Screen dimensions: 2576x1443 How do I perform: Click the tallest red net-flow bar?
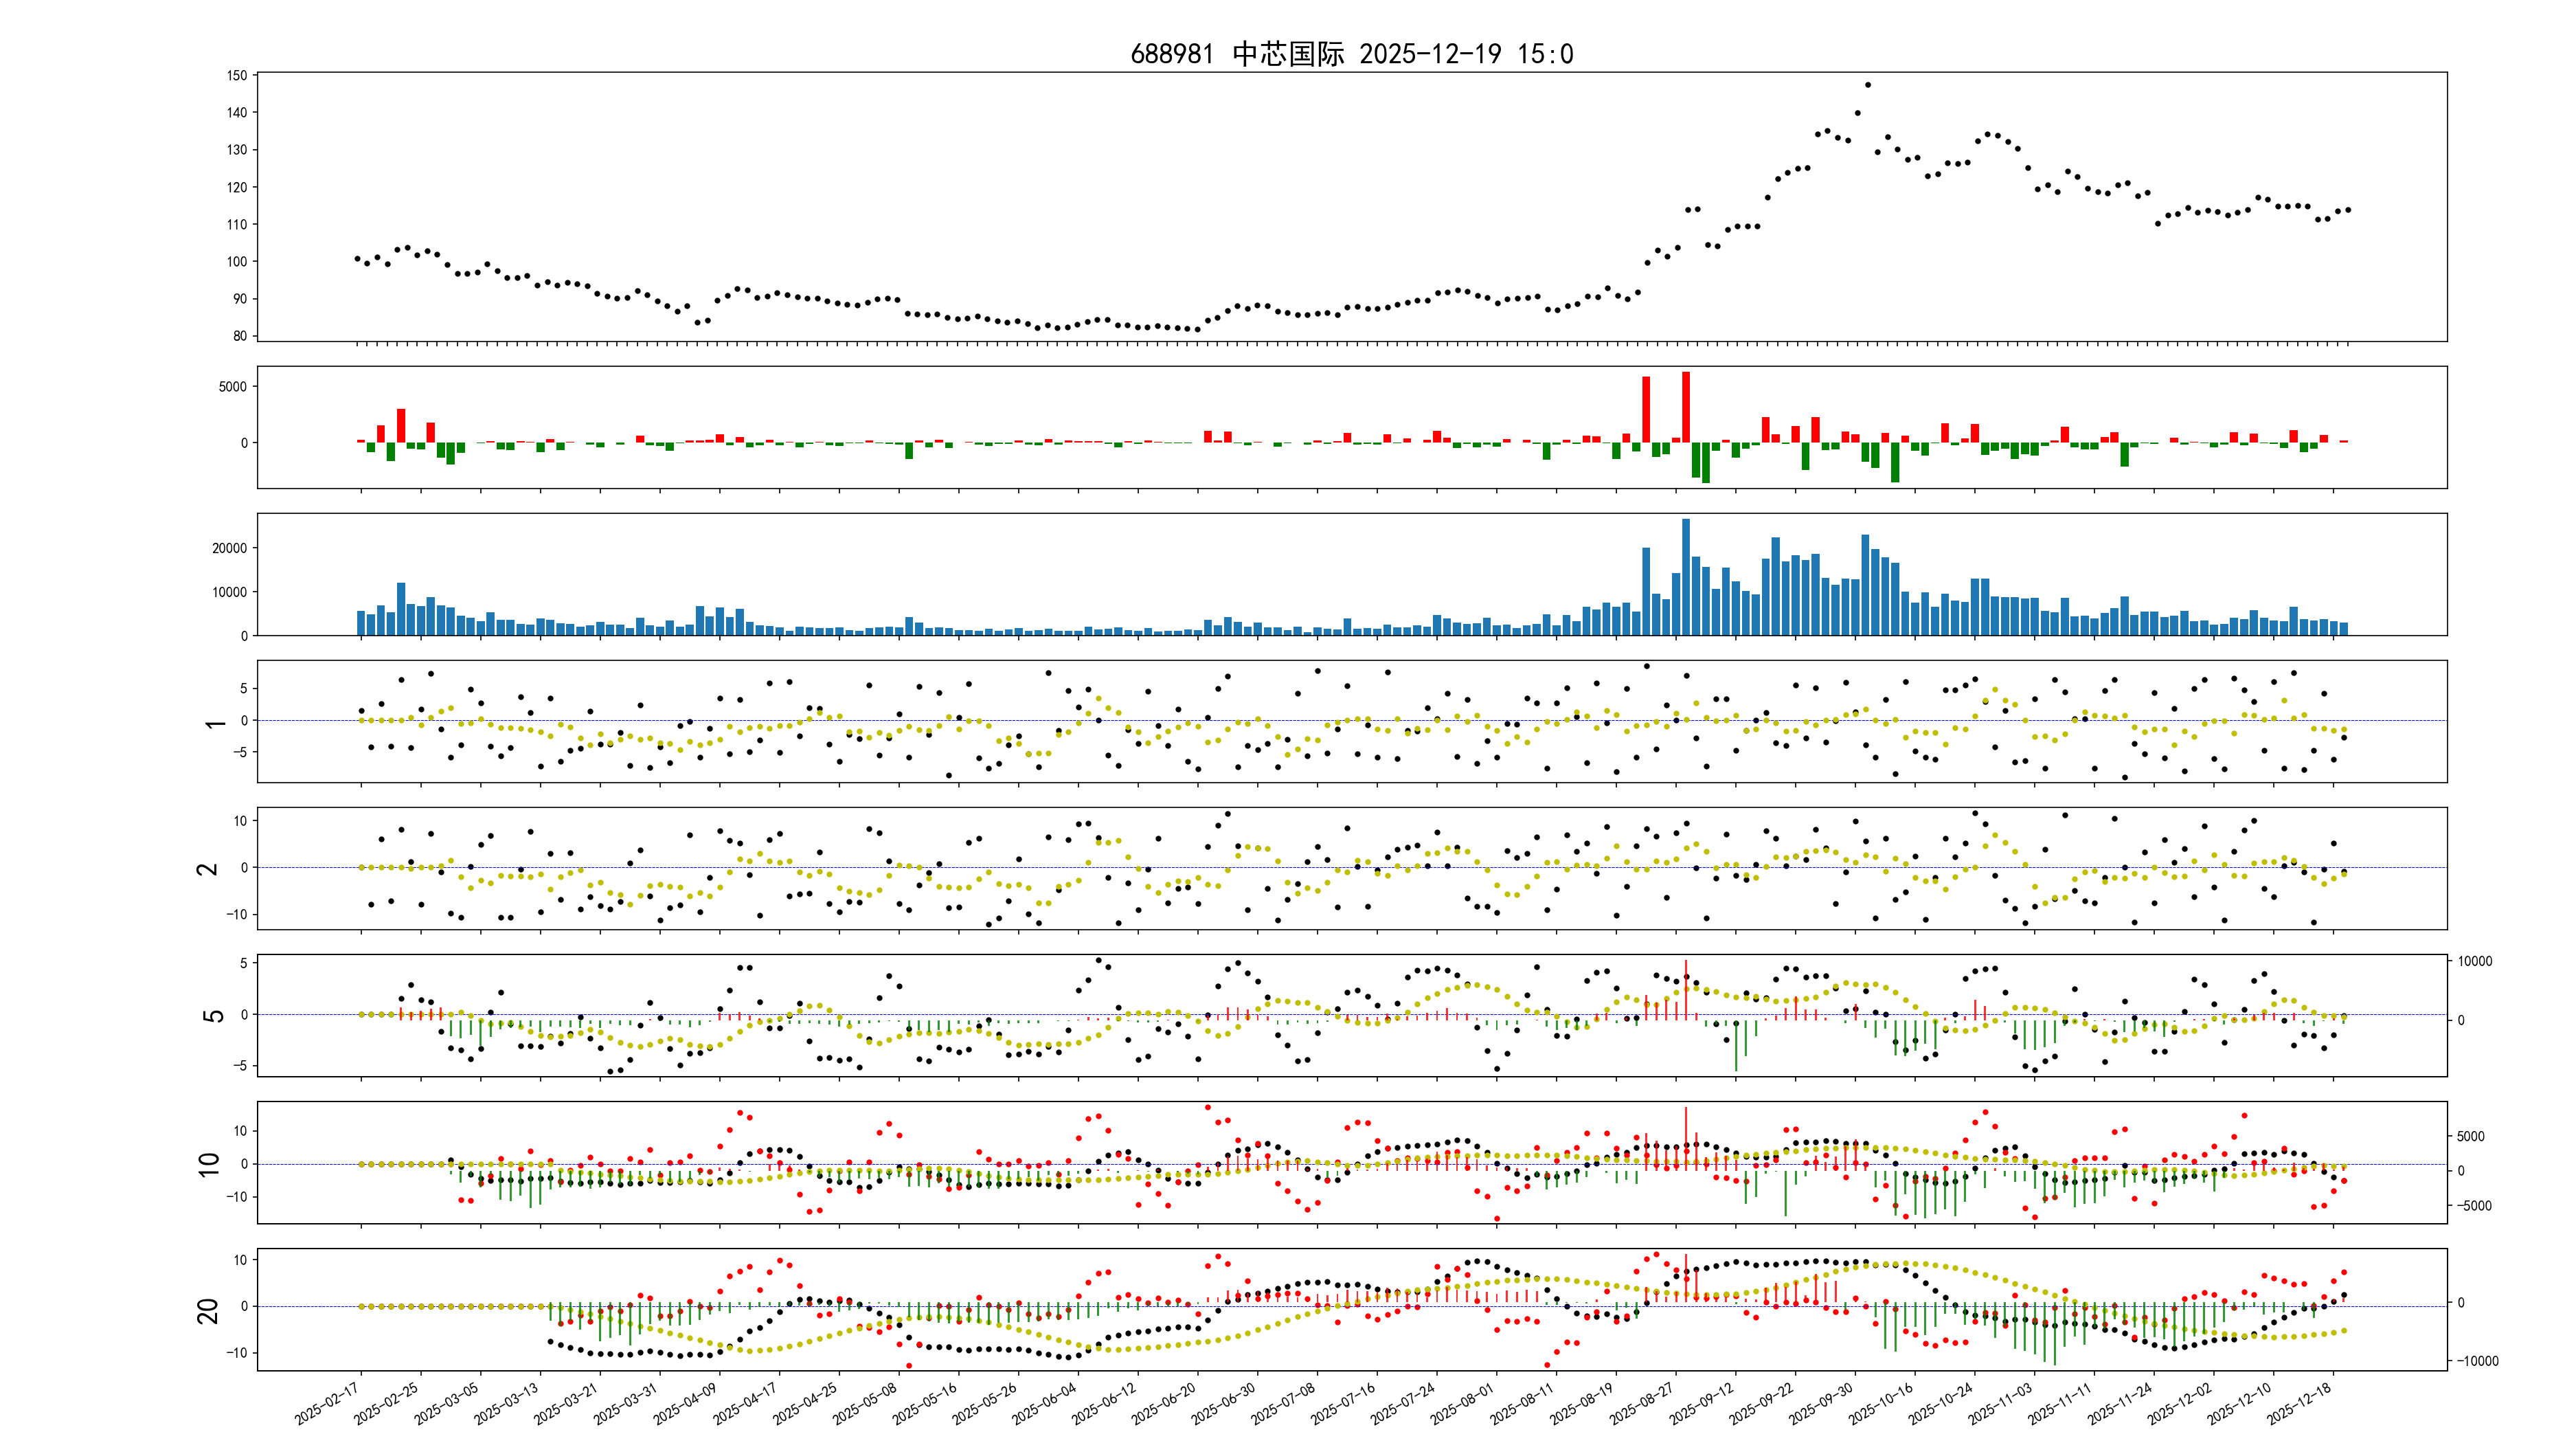[1686, 407]
